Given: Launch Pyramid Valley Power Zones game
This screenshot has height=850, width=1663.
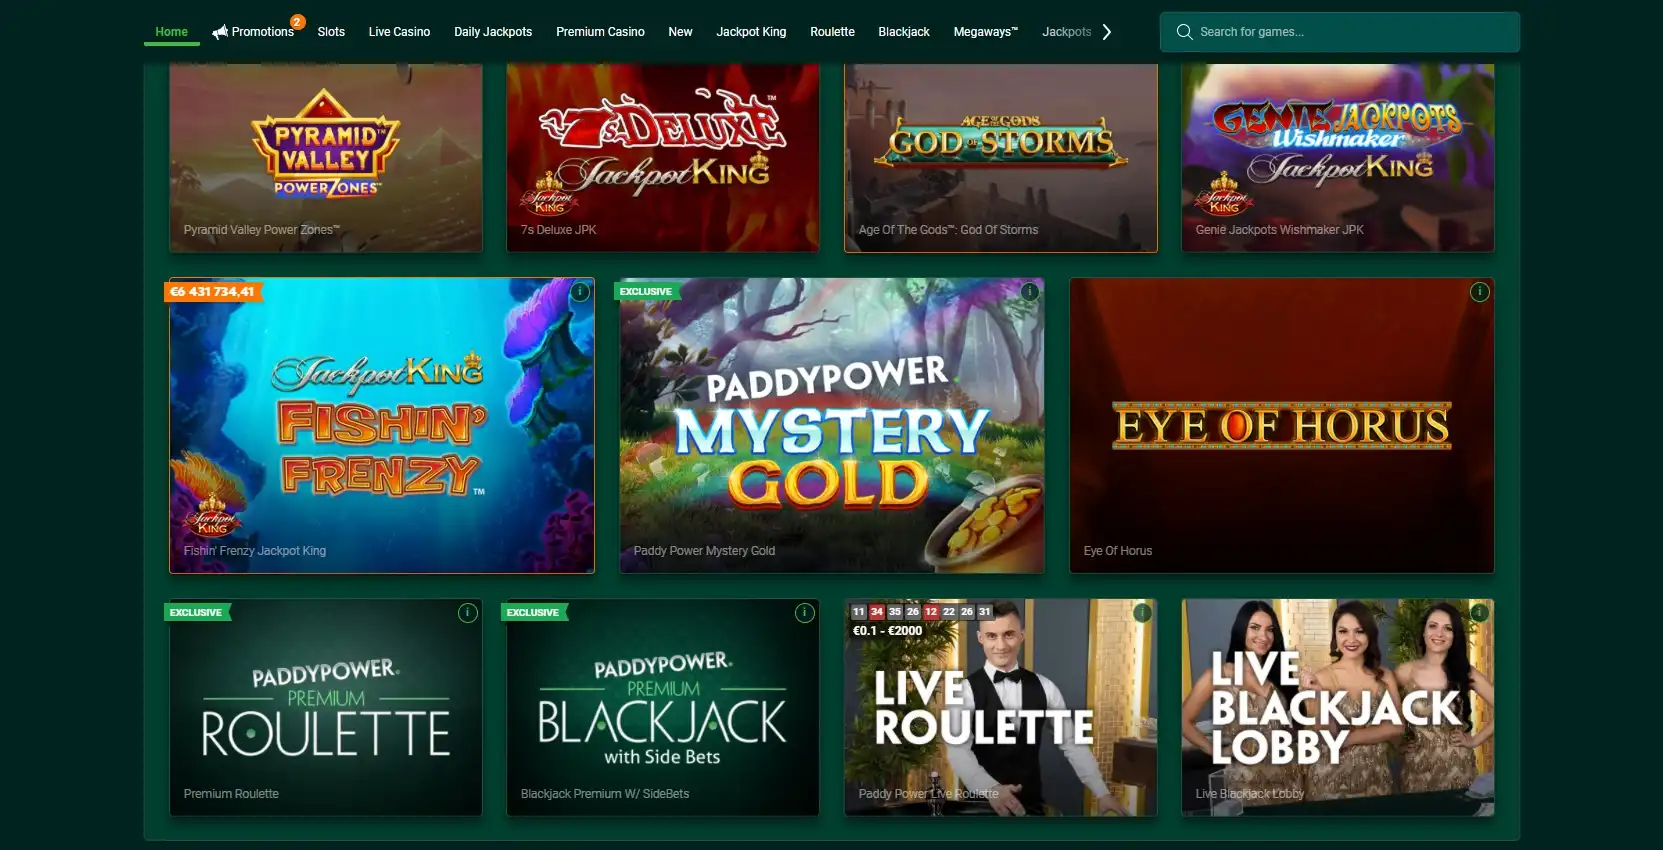Looking at the screenshot, I should [326, 158].
